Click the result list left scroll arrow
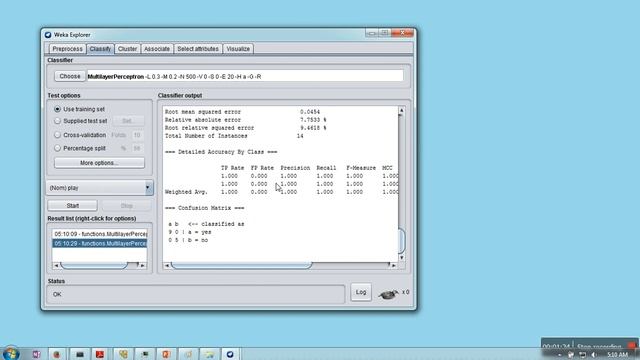The height and width of the screenshot is (360, 640). pyautogui.click(x=56, y=266)
